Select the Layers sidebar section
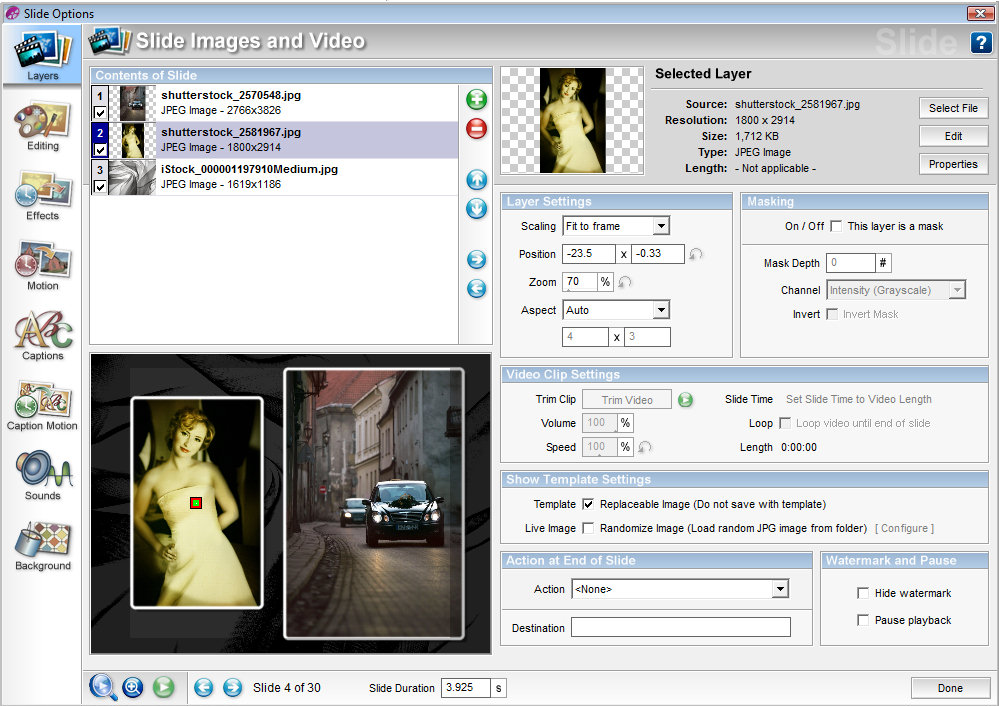The width and height of the screenshot is (999, 706). coord(42,56)
